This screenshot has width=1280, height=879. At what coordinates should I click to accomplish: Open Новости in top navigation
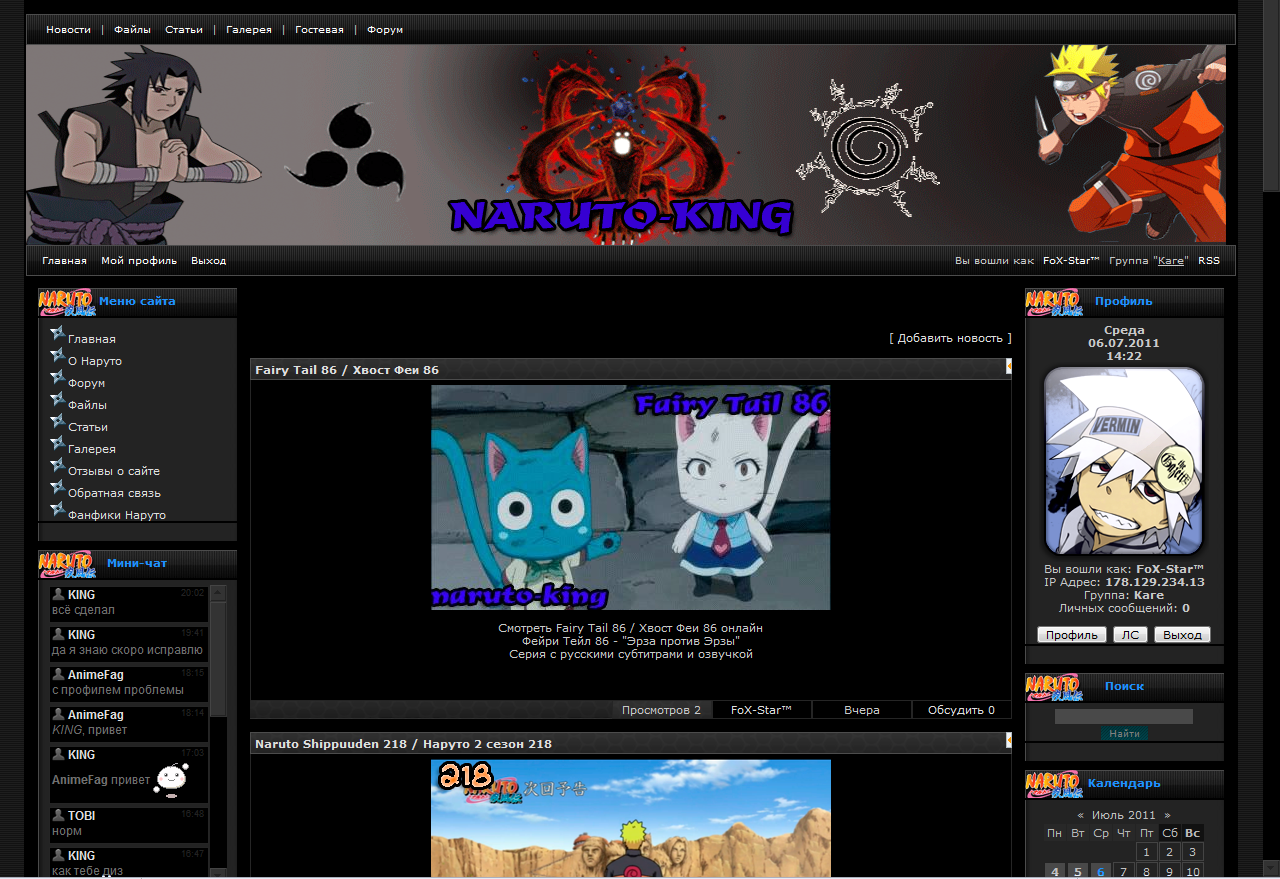click(68, 30)
